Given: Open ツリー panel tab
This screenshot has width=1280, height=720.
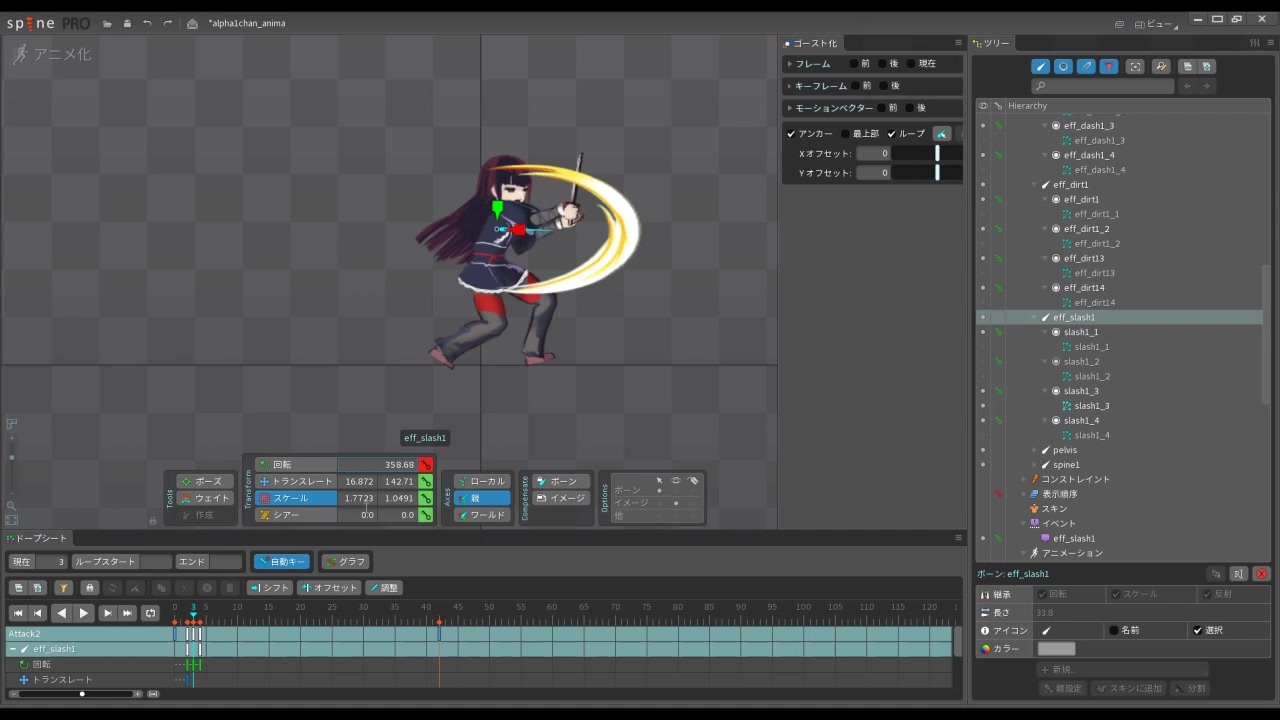Looking at the screenshot, I should (x=992, y=43).
